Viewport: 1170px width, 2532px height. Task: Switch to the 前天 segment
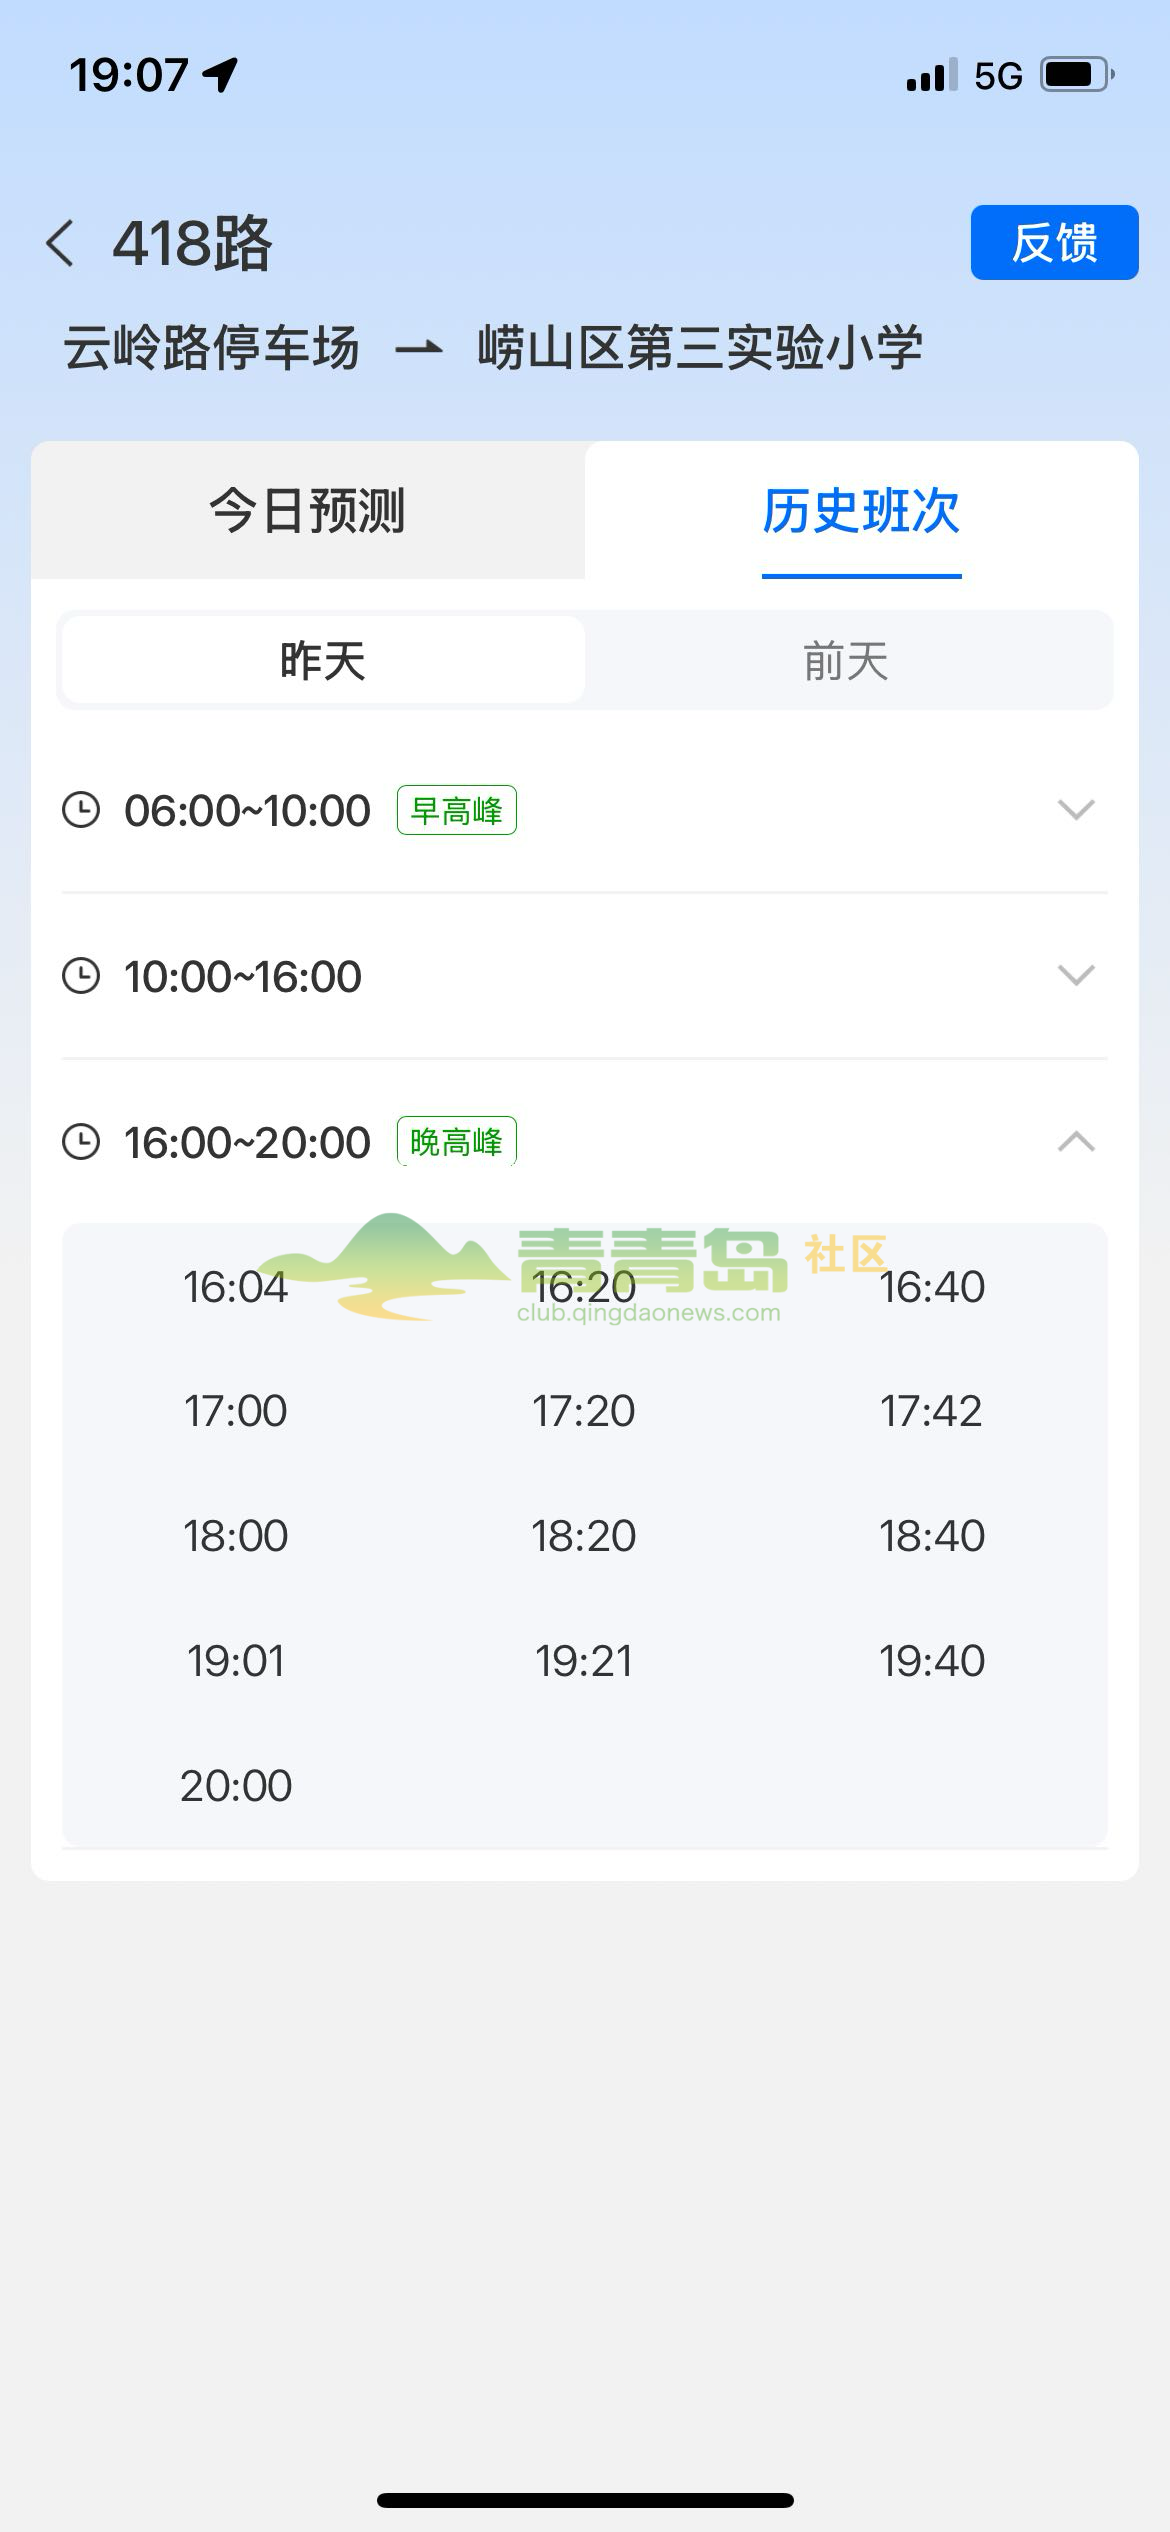click(x=846, y=660)
